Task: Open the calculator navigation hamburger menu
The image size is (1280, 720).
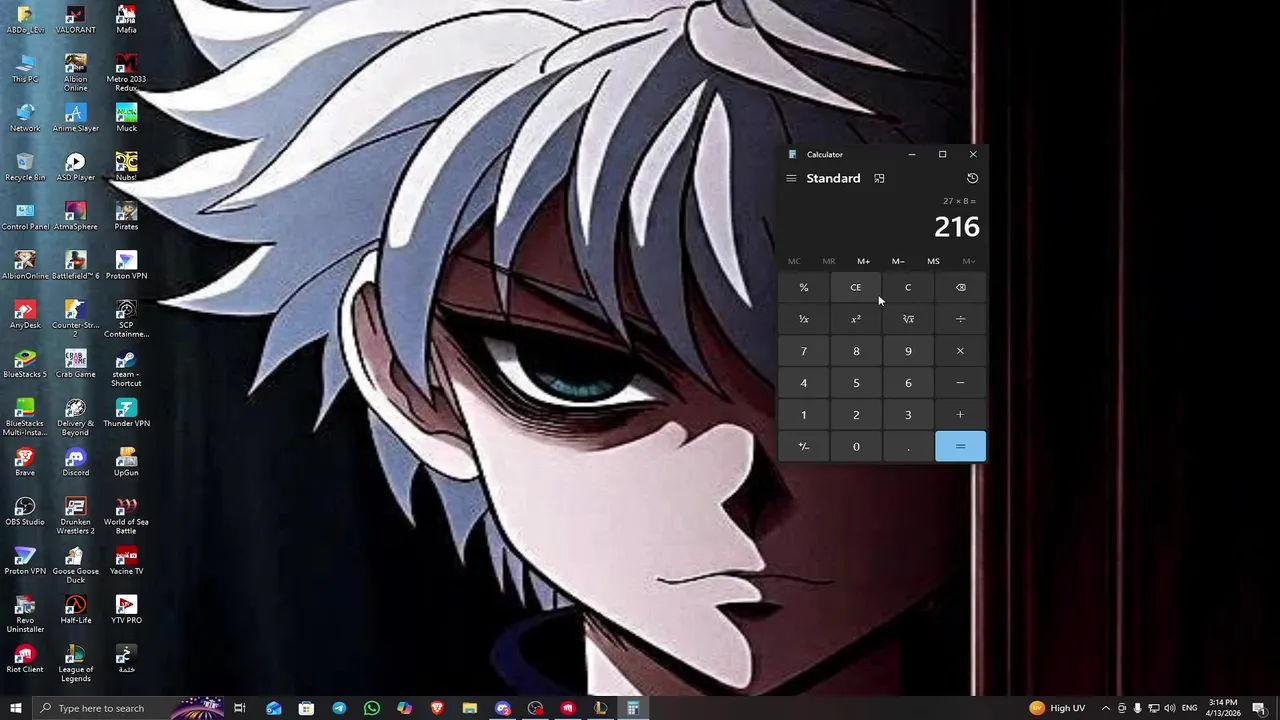Action: point(791,178)
